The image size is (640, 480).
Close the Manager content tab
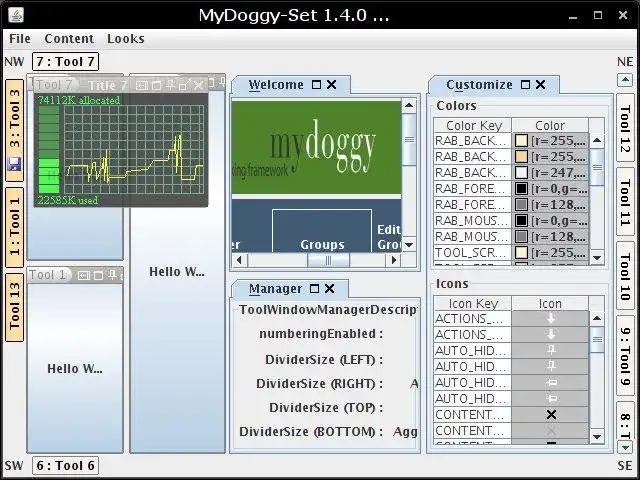click(329, 289)
